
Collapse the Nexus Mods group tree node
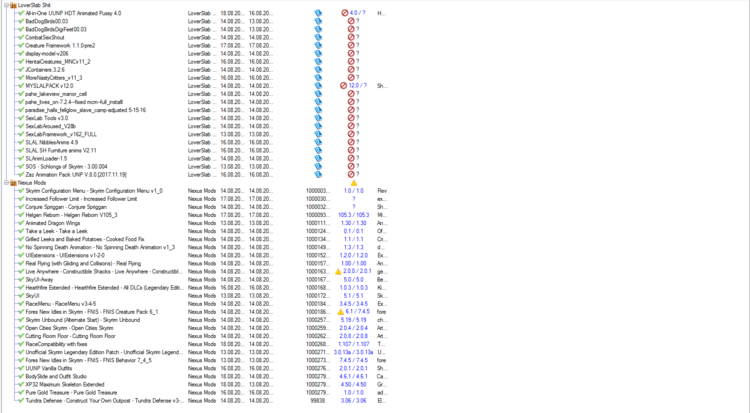[6, 183]
